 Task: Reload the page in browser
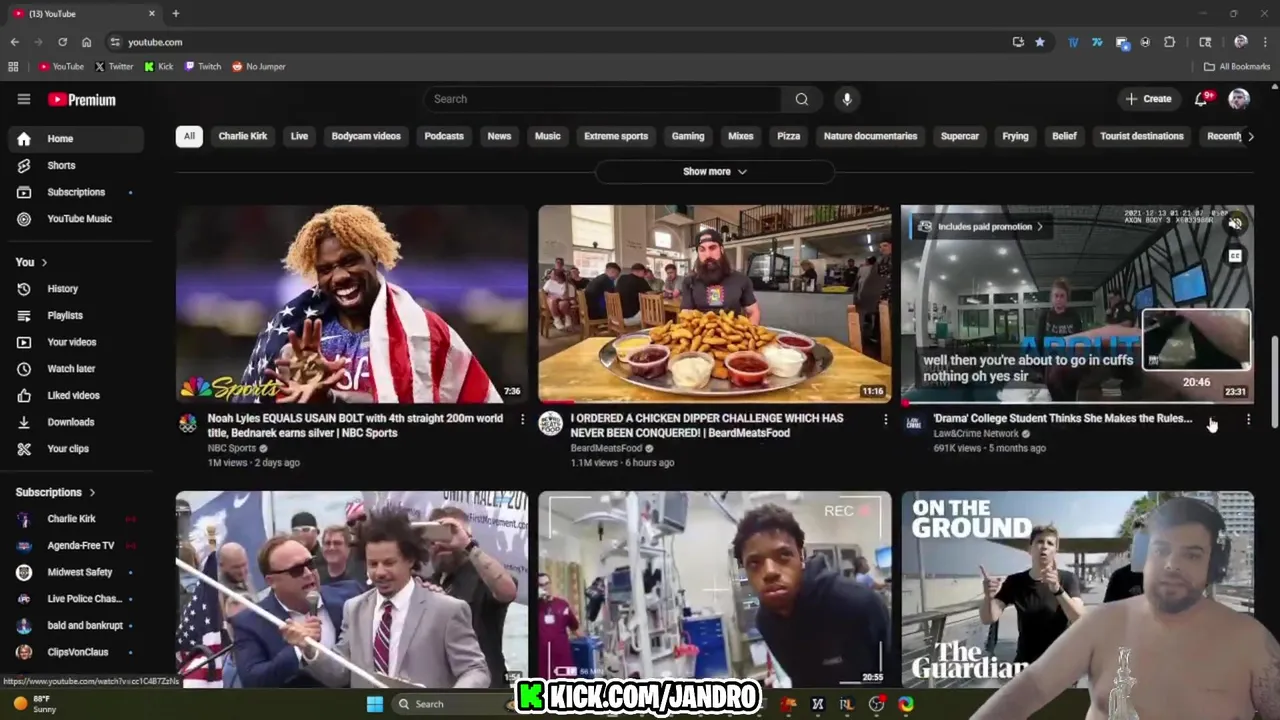tap(62, 42)
